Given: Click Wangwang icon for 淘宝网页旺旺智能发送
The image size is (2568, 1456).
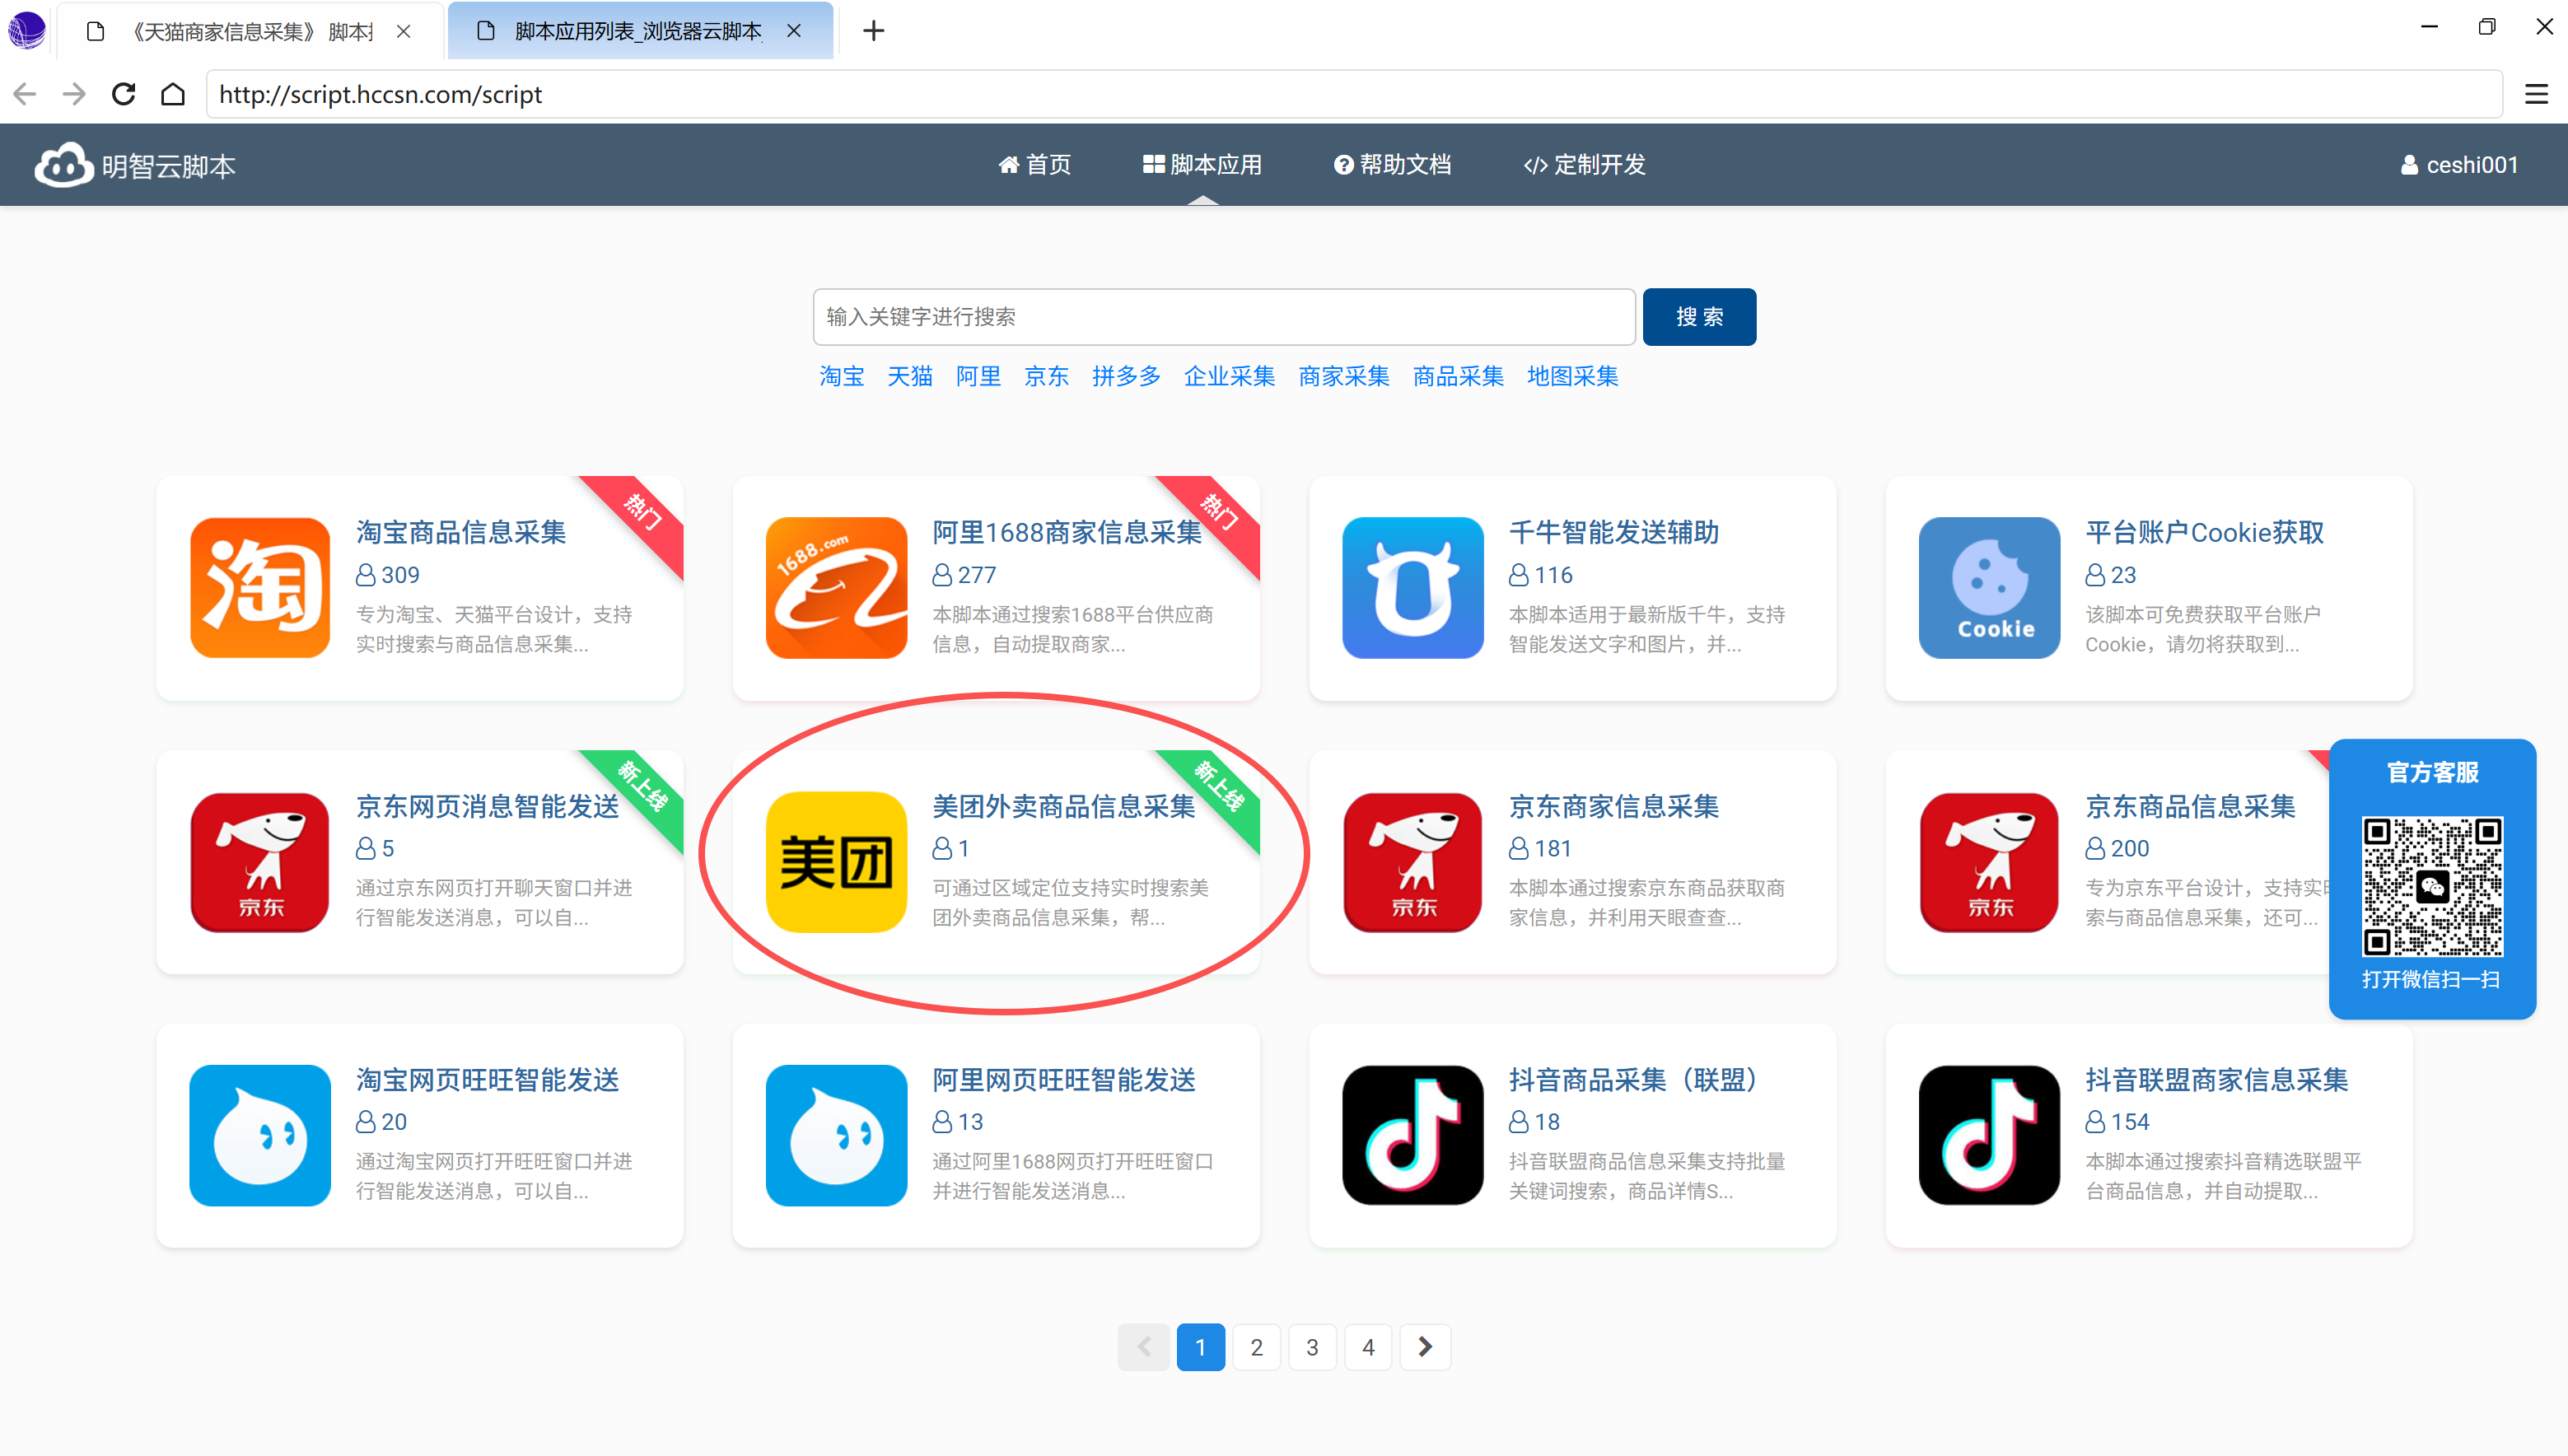Looking at the screenshot, I should (260, 1135).
